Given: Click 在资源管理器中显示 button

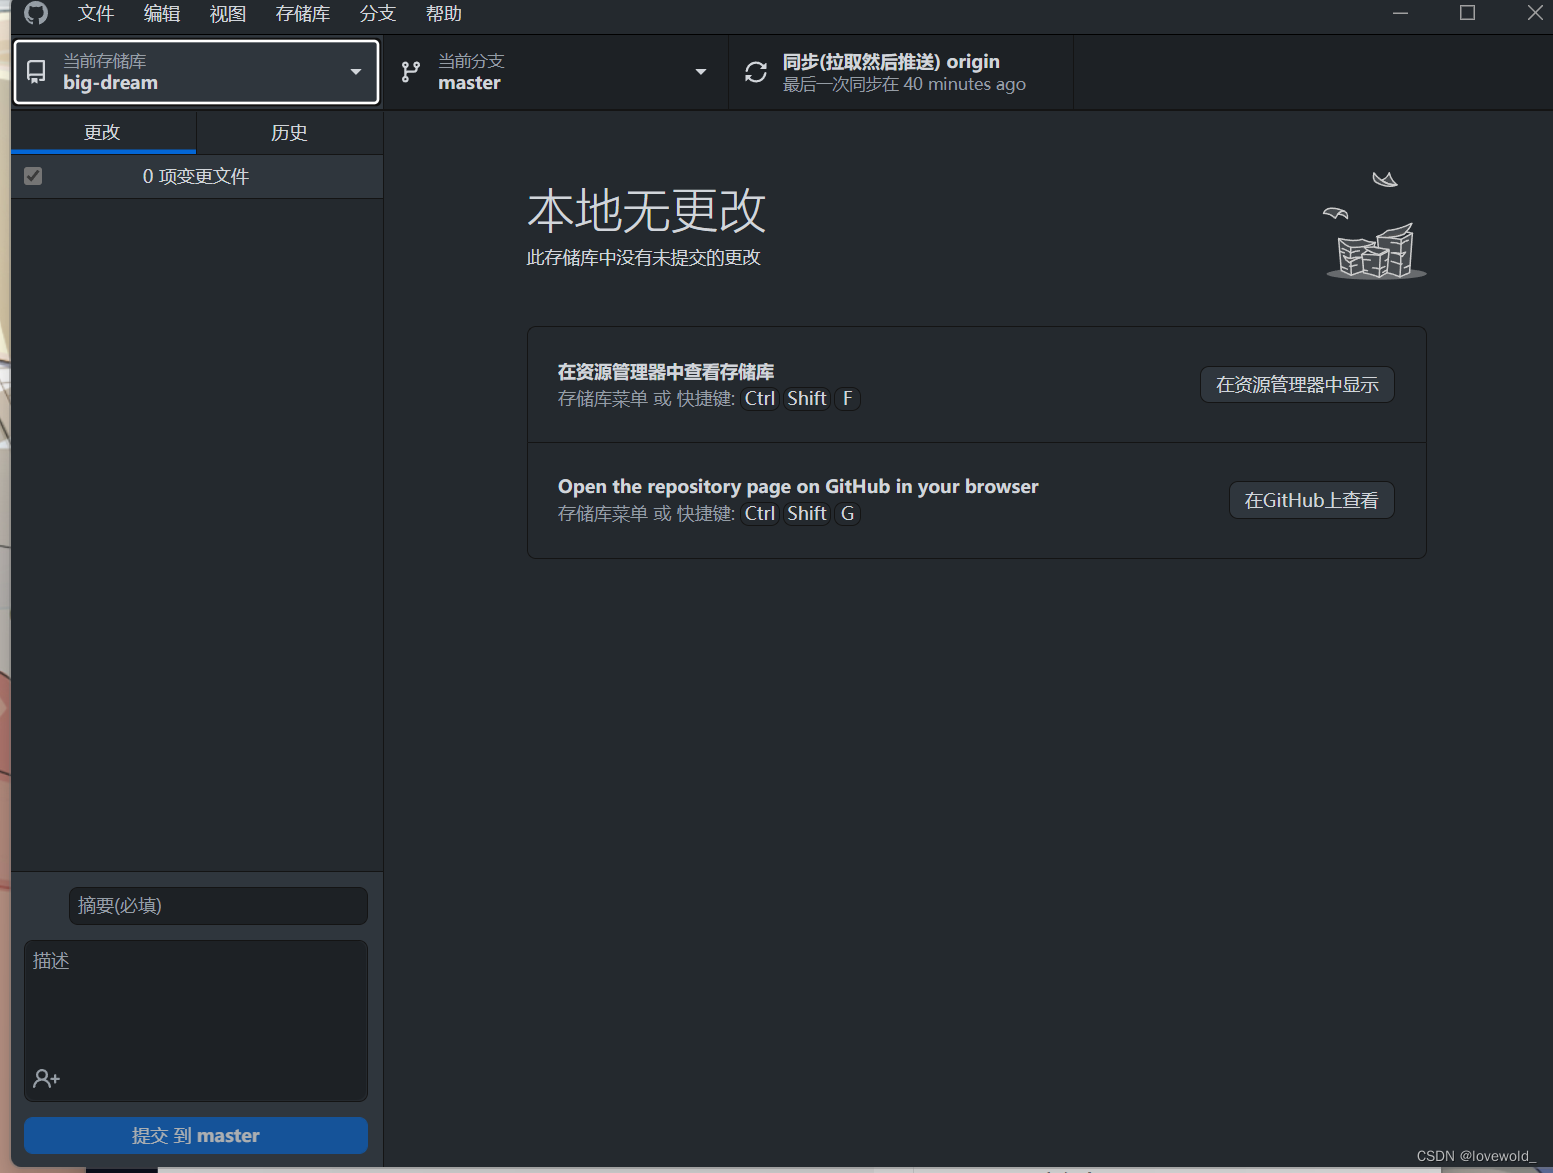Looking at the screenshot, I should pos(1297,385).
